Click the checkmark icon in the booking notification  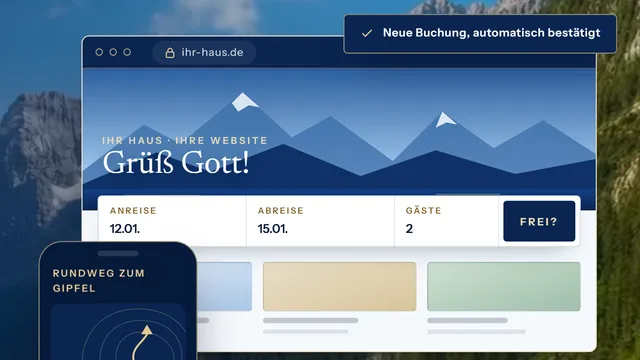[367, 33]
